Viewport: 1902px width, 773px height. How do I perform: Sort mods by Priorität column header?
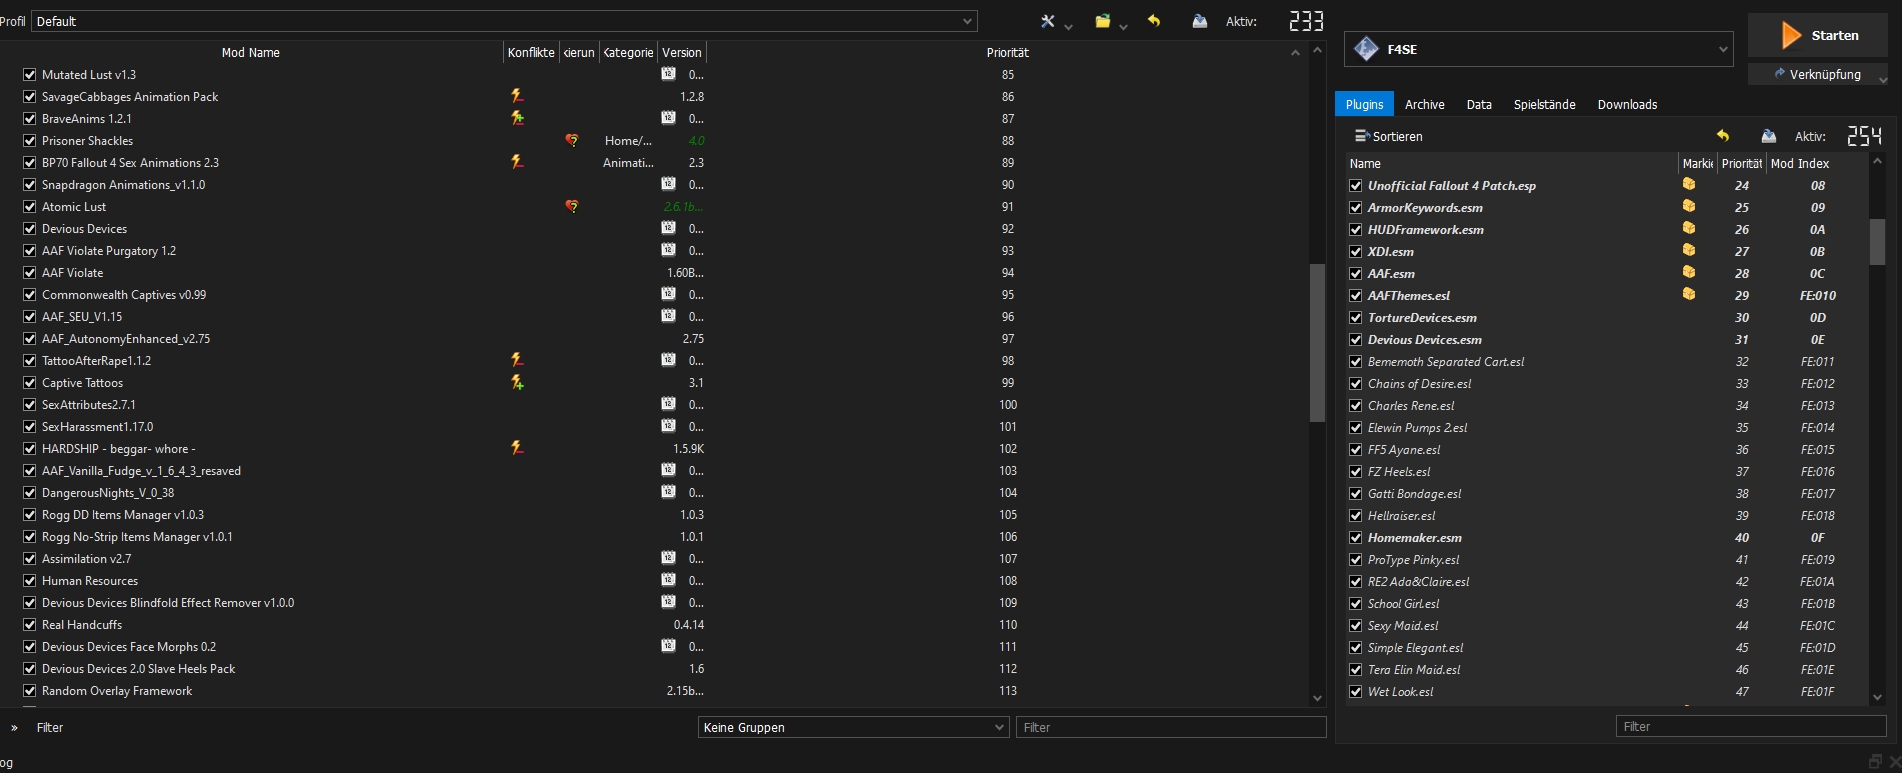1007,52
